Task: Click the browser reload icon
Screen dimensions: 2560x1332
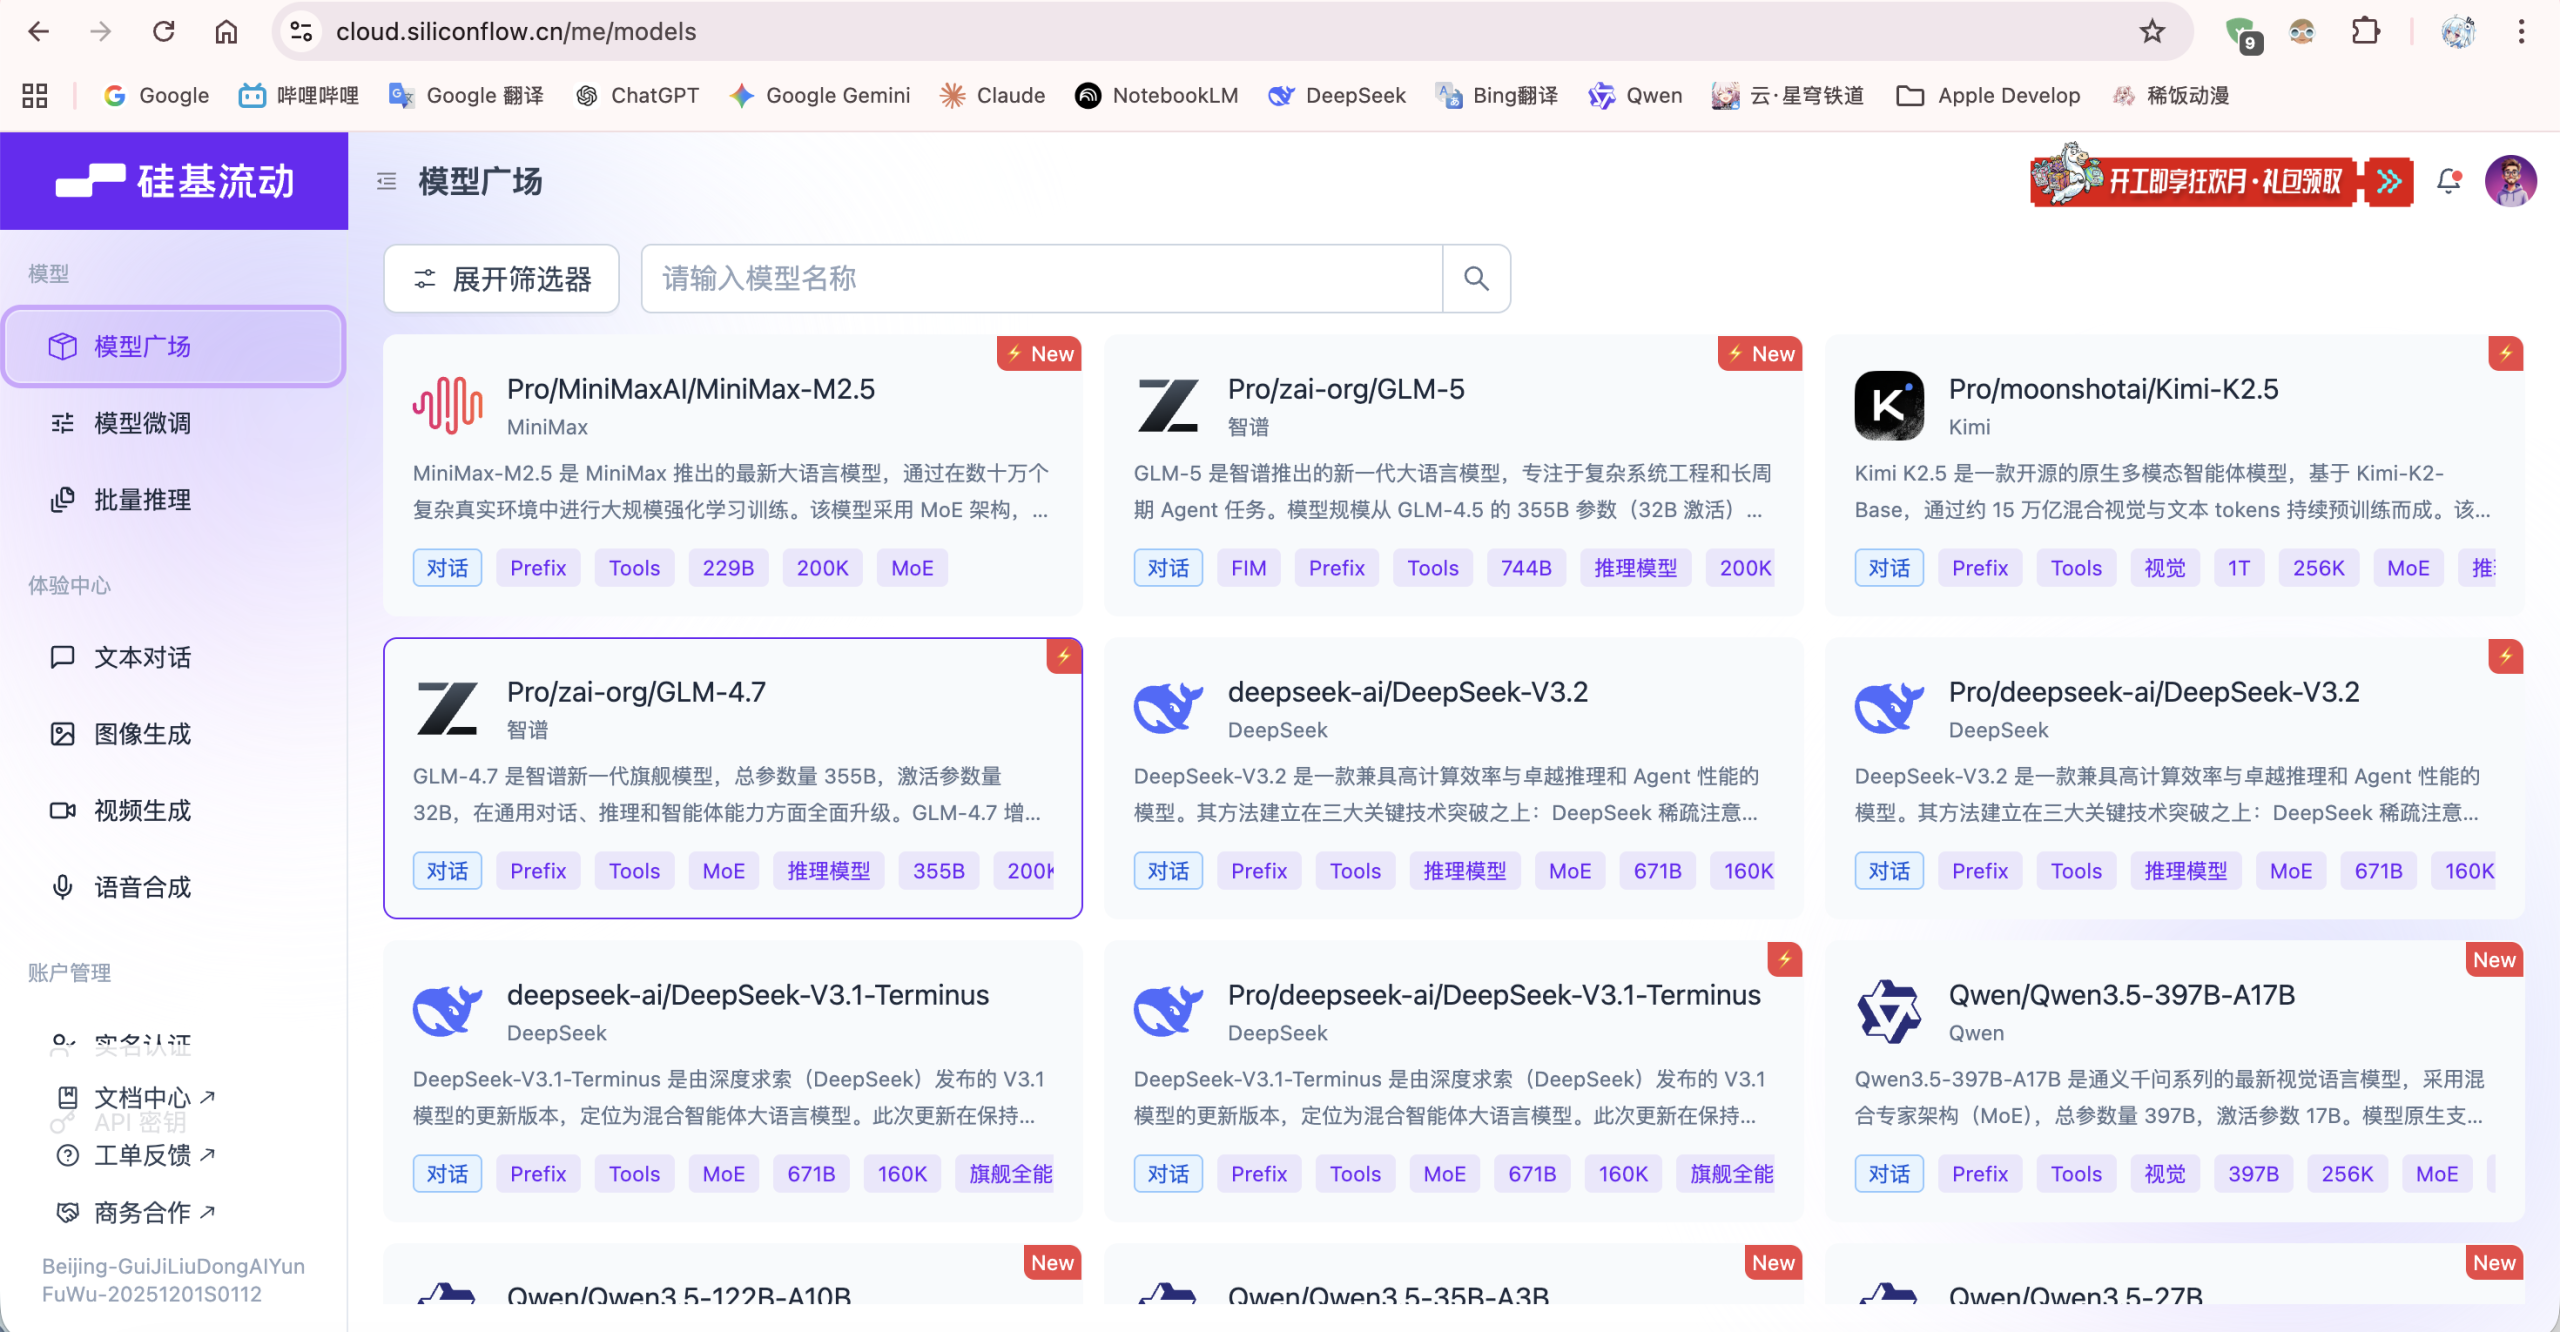Action: [164, 32]
